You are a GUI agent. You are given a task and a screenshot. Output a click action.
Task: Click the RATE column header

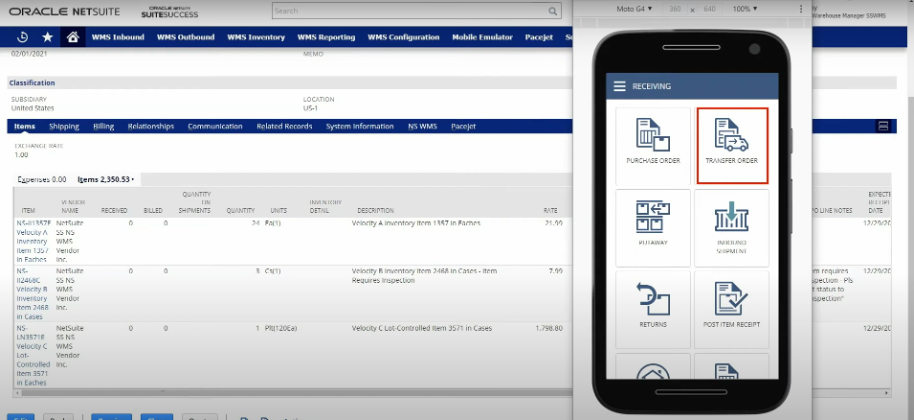[550, 210]
